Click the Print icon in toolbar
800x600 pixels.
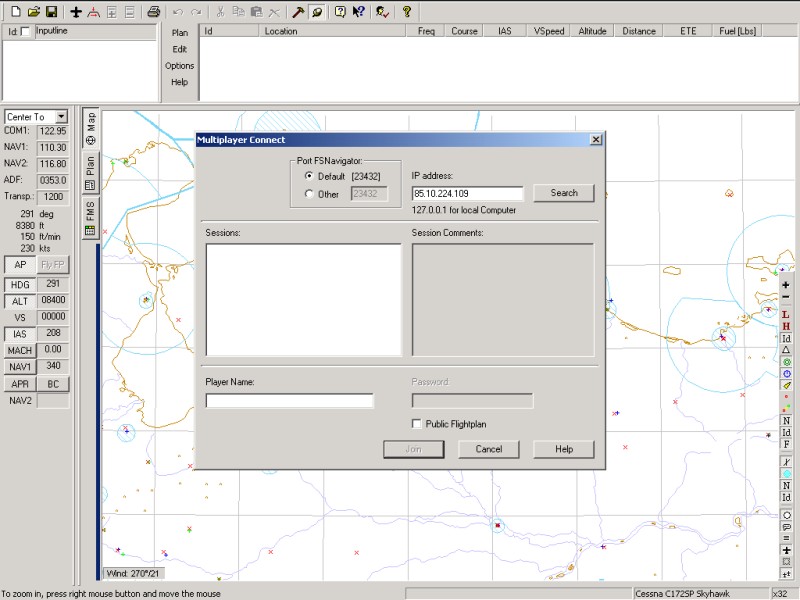[x=153, y=12]
